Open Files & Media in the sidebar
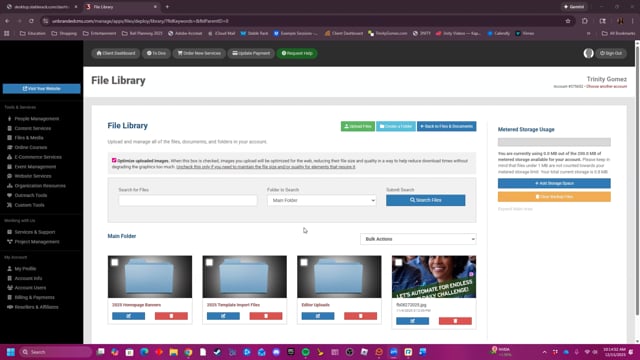 pyautogui.click(x=29, y=138)
